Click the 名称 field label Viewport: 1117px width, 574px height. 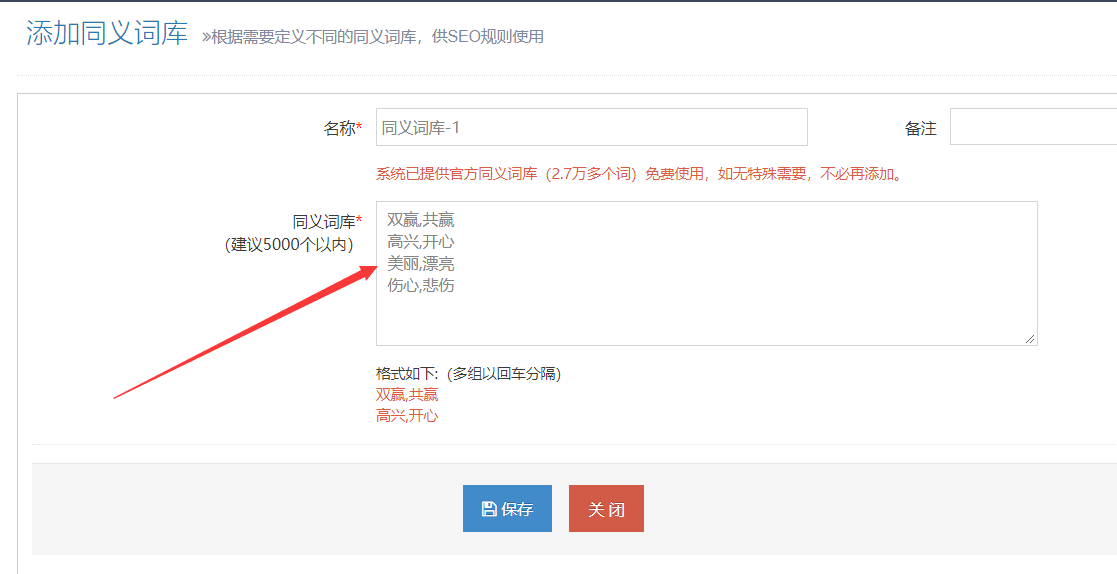tap(343, 128)
